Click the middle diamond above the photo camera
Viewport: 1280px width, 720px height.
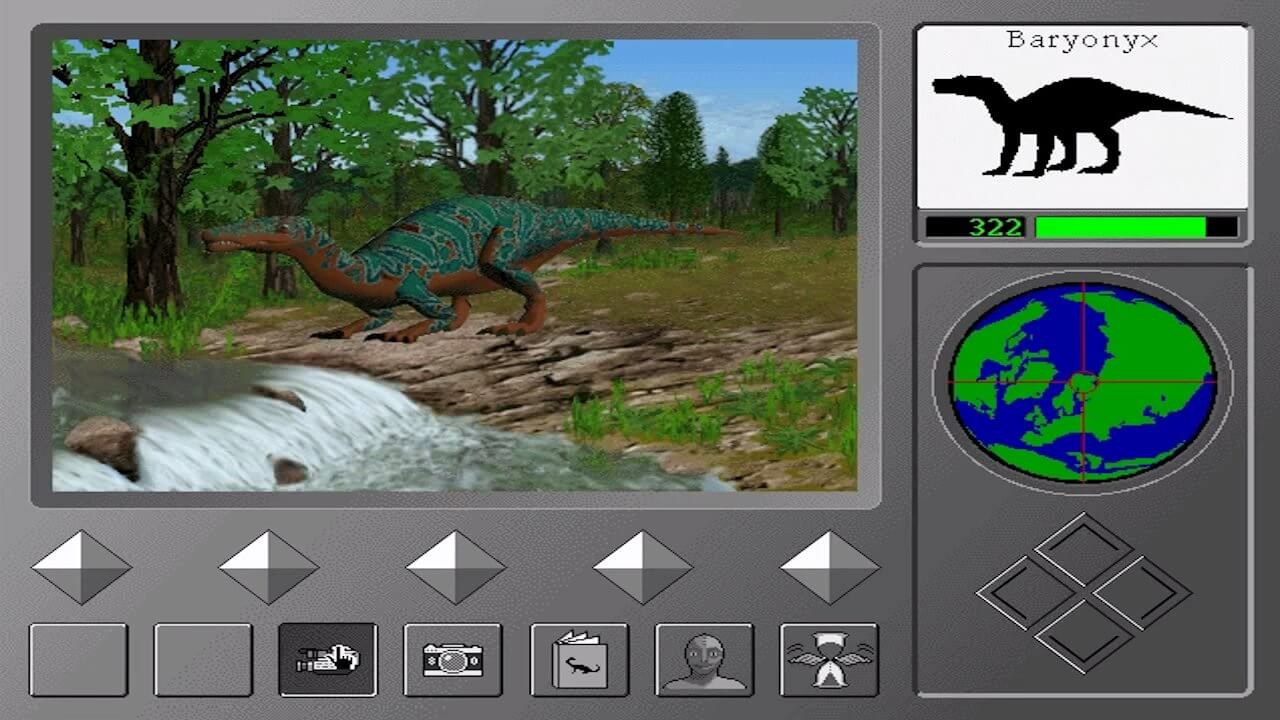[455, 567]
